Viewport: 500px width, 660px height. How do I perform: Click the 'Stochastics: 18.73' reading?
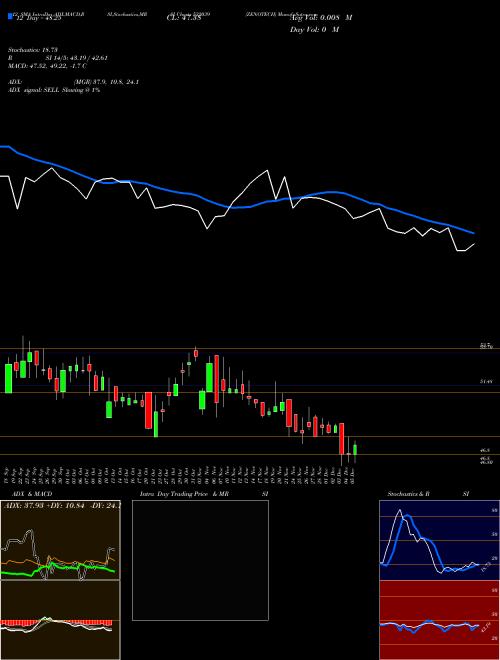[32, 50]
